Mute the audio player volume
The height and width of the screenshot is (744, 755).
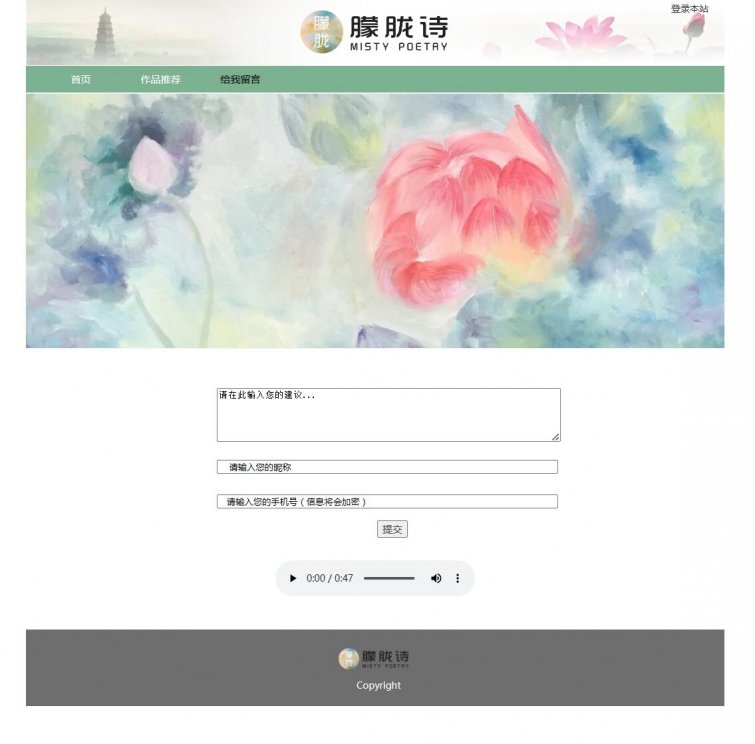[436, 578]
